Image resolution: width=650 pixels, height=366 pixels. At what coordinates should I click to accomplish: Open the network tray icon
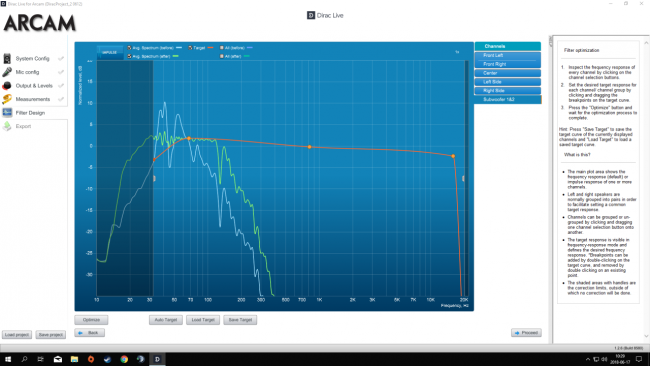[596, 359]
